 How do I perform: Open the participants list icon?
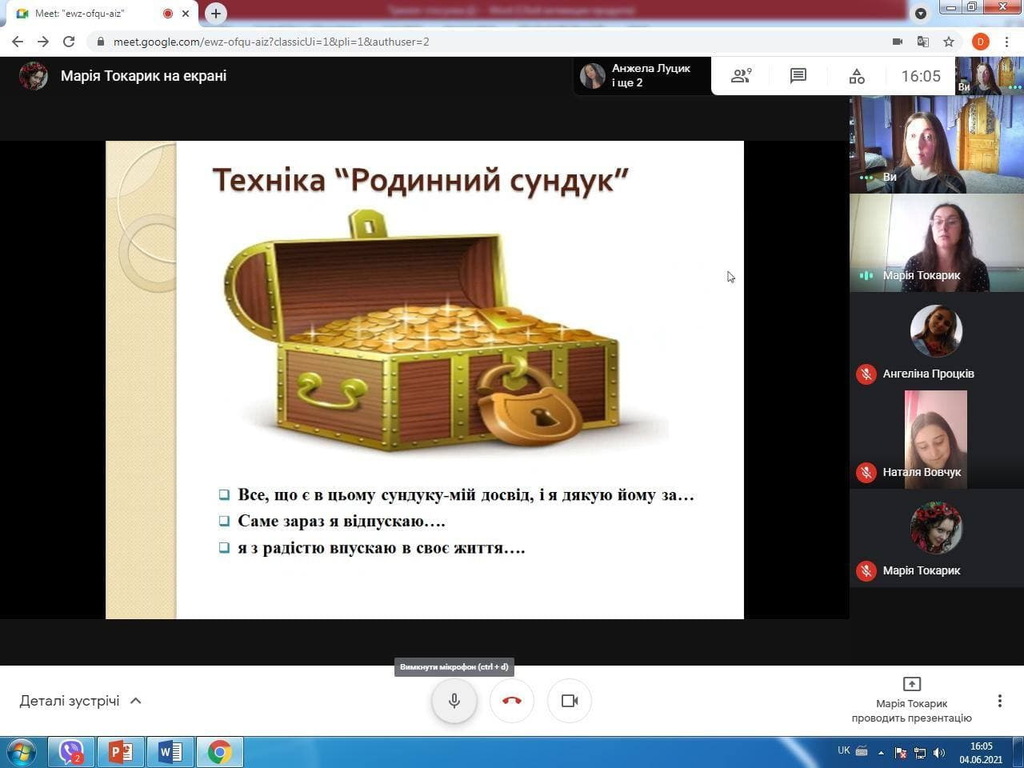(x=741, y=76)
